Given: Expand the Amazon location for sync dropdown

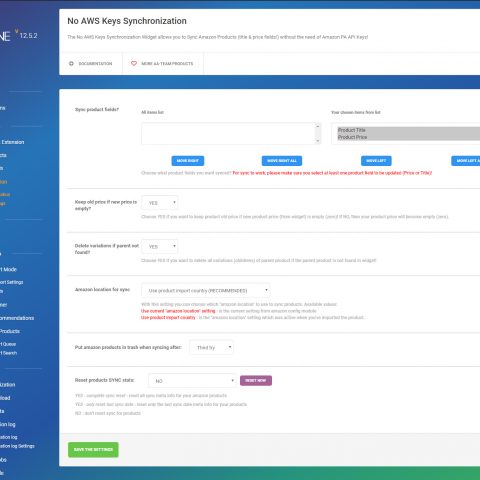Looking at the screenshot, I should coord(206,290).
